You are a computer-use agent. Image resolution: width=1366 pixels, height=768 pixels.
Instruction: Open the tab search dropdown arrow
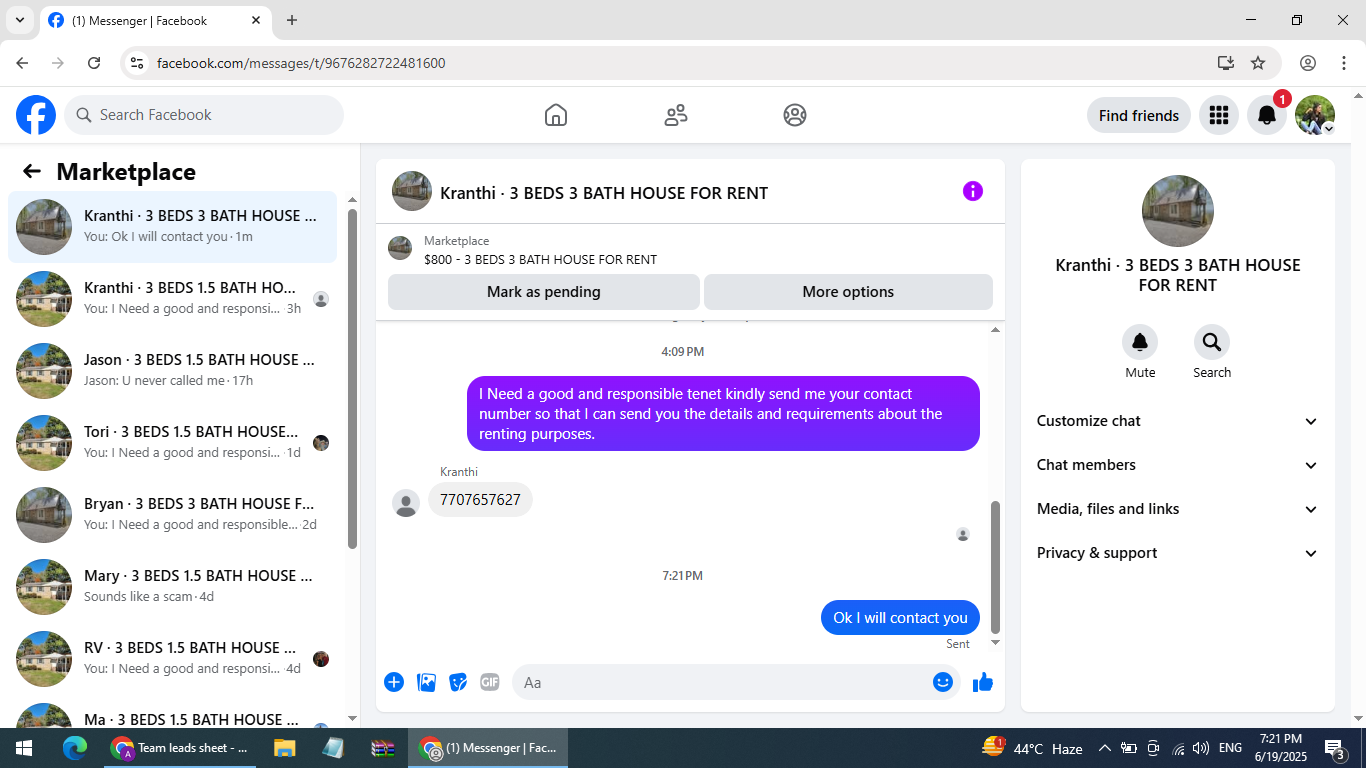click(x=20, y=20)
